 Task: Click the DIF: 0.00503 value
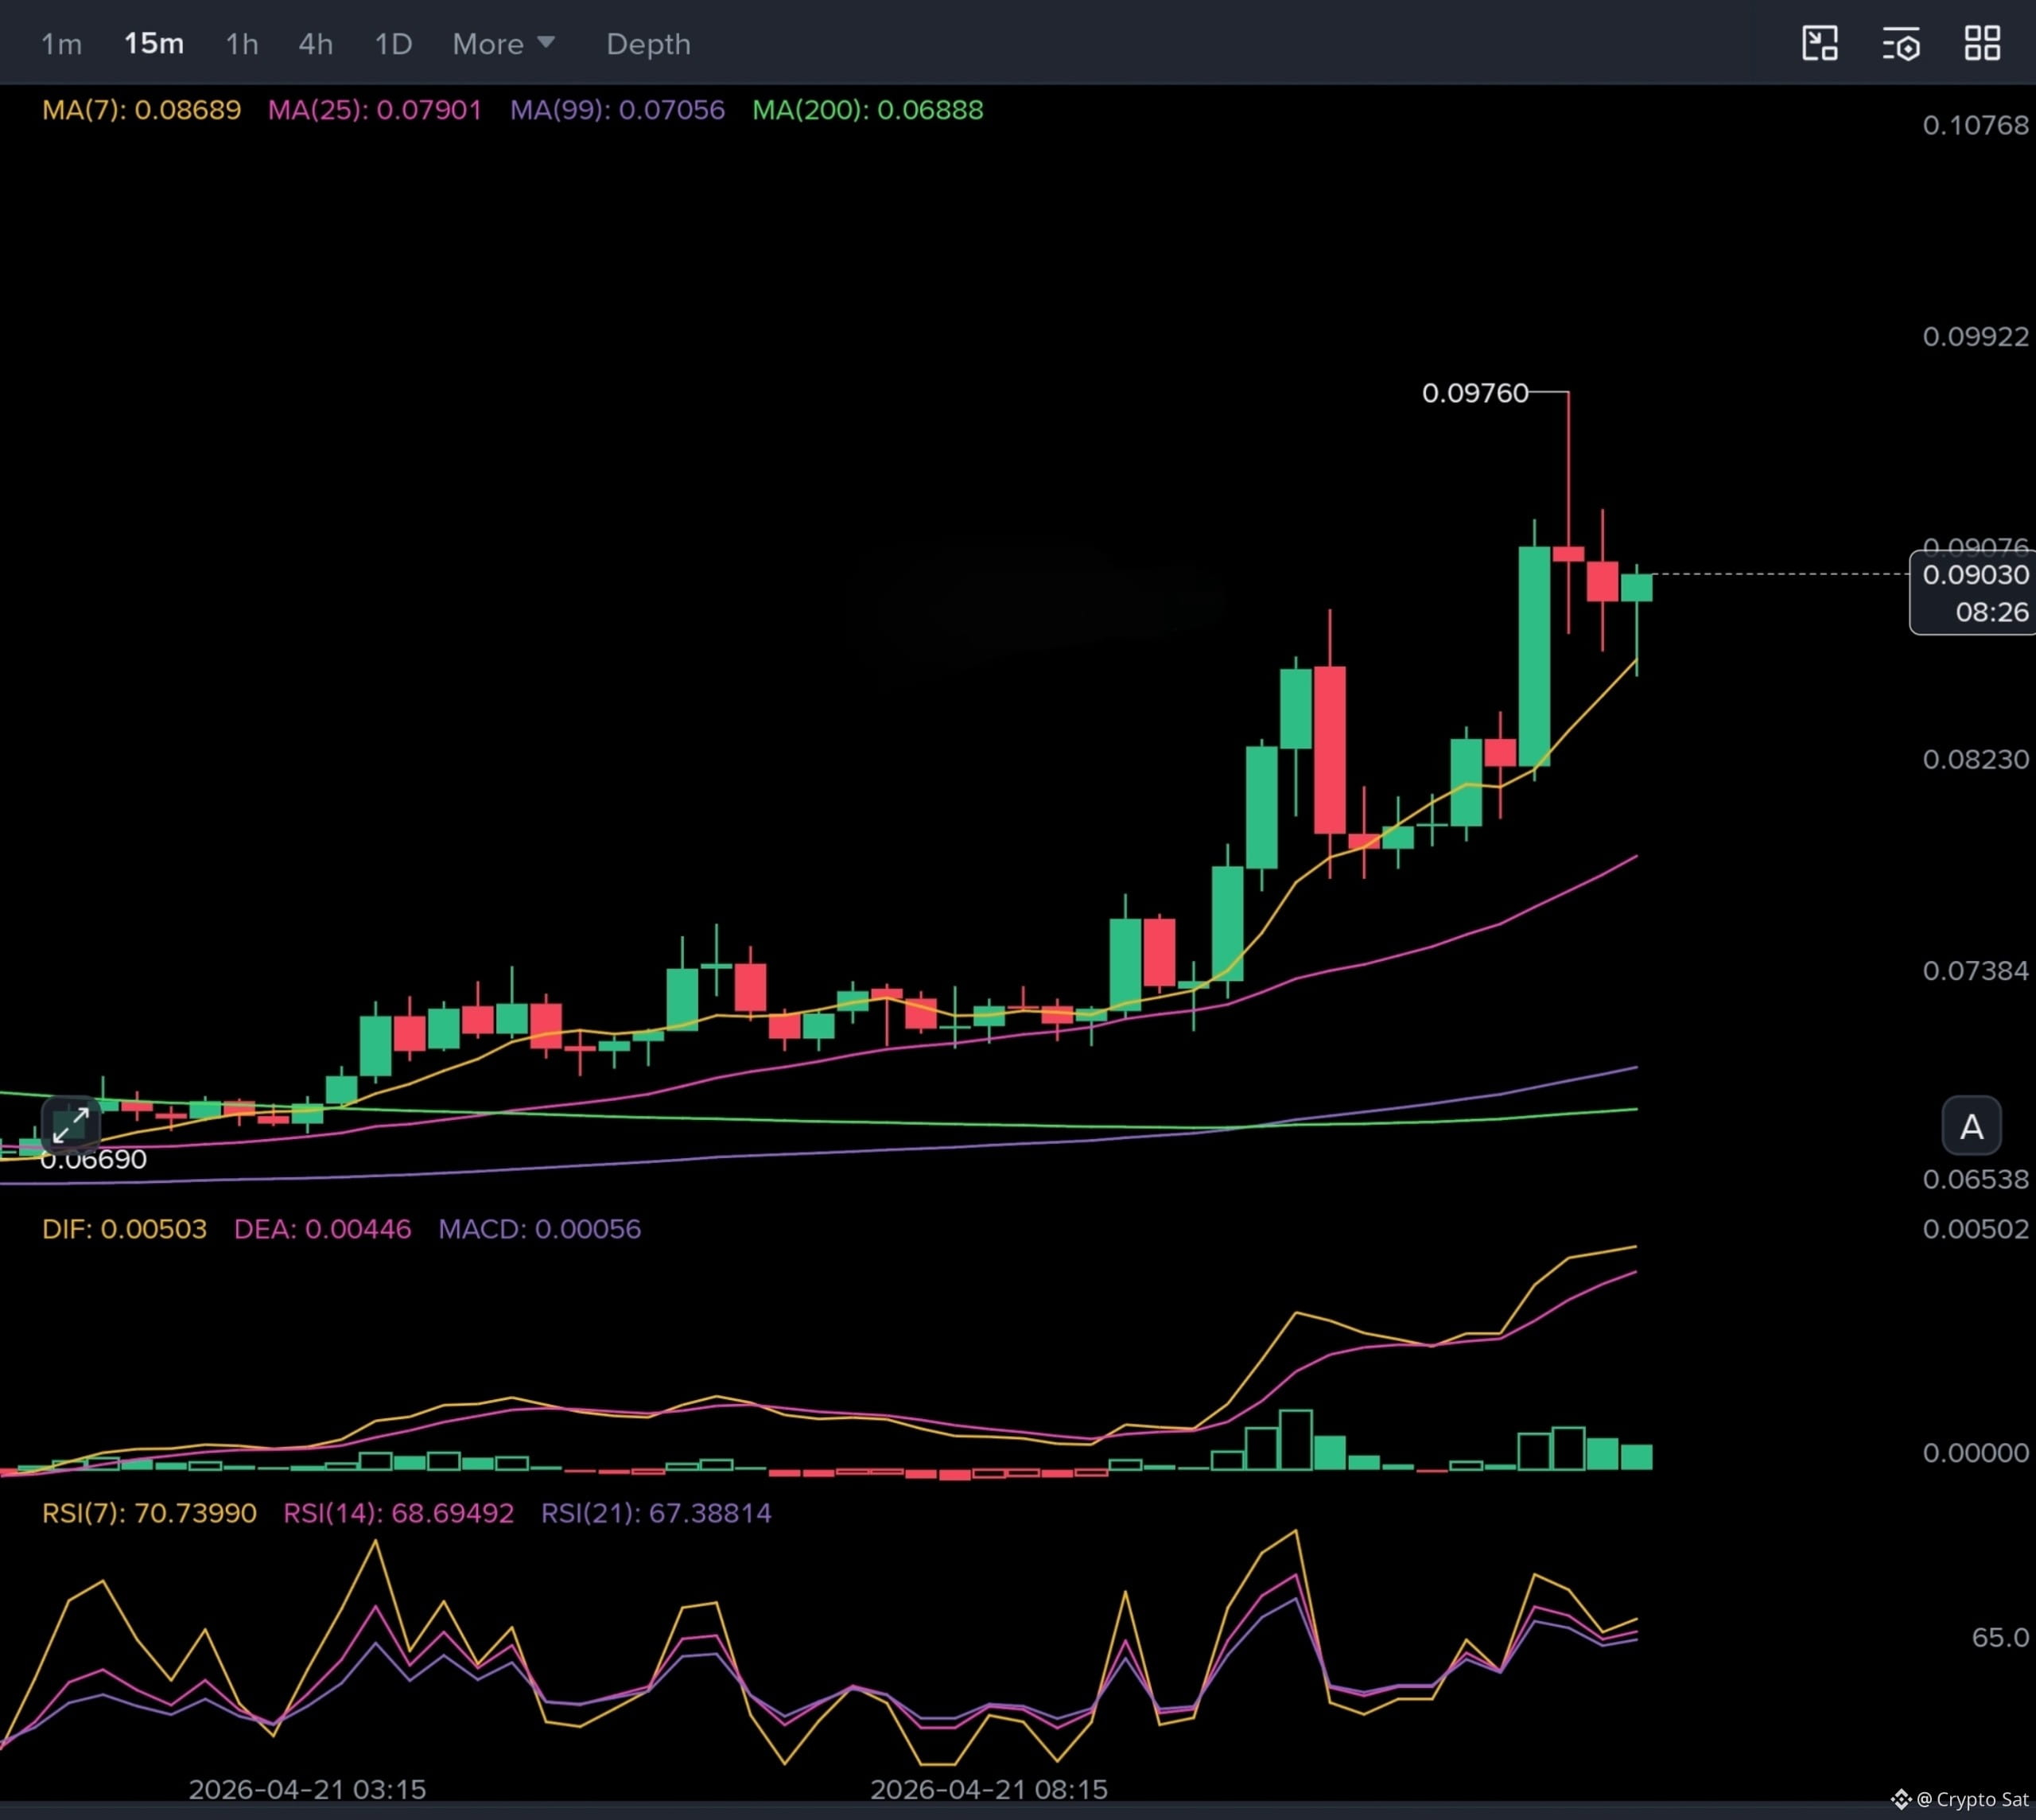[124, 1229]
